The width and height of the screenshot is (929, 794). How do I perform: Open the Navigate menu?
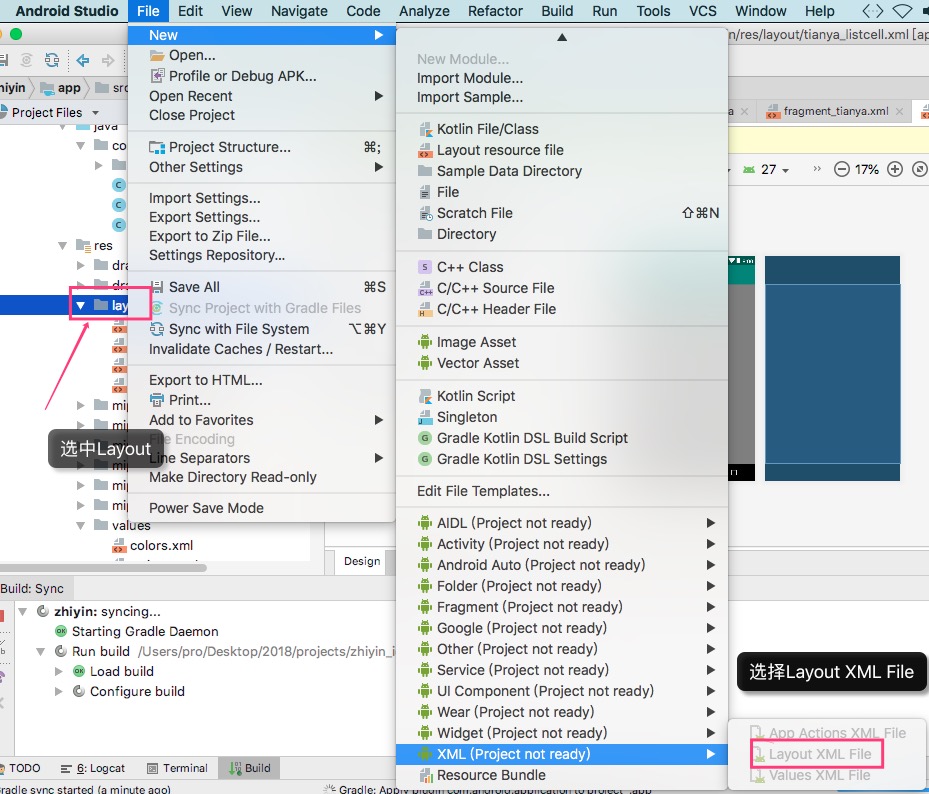pos(299,11)
